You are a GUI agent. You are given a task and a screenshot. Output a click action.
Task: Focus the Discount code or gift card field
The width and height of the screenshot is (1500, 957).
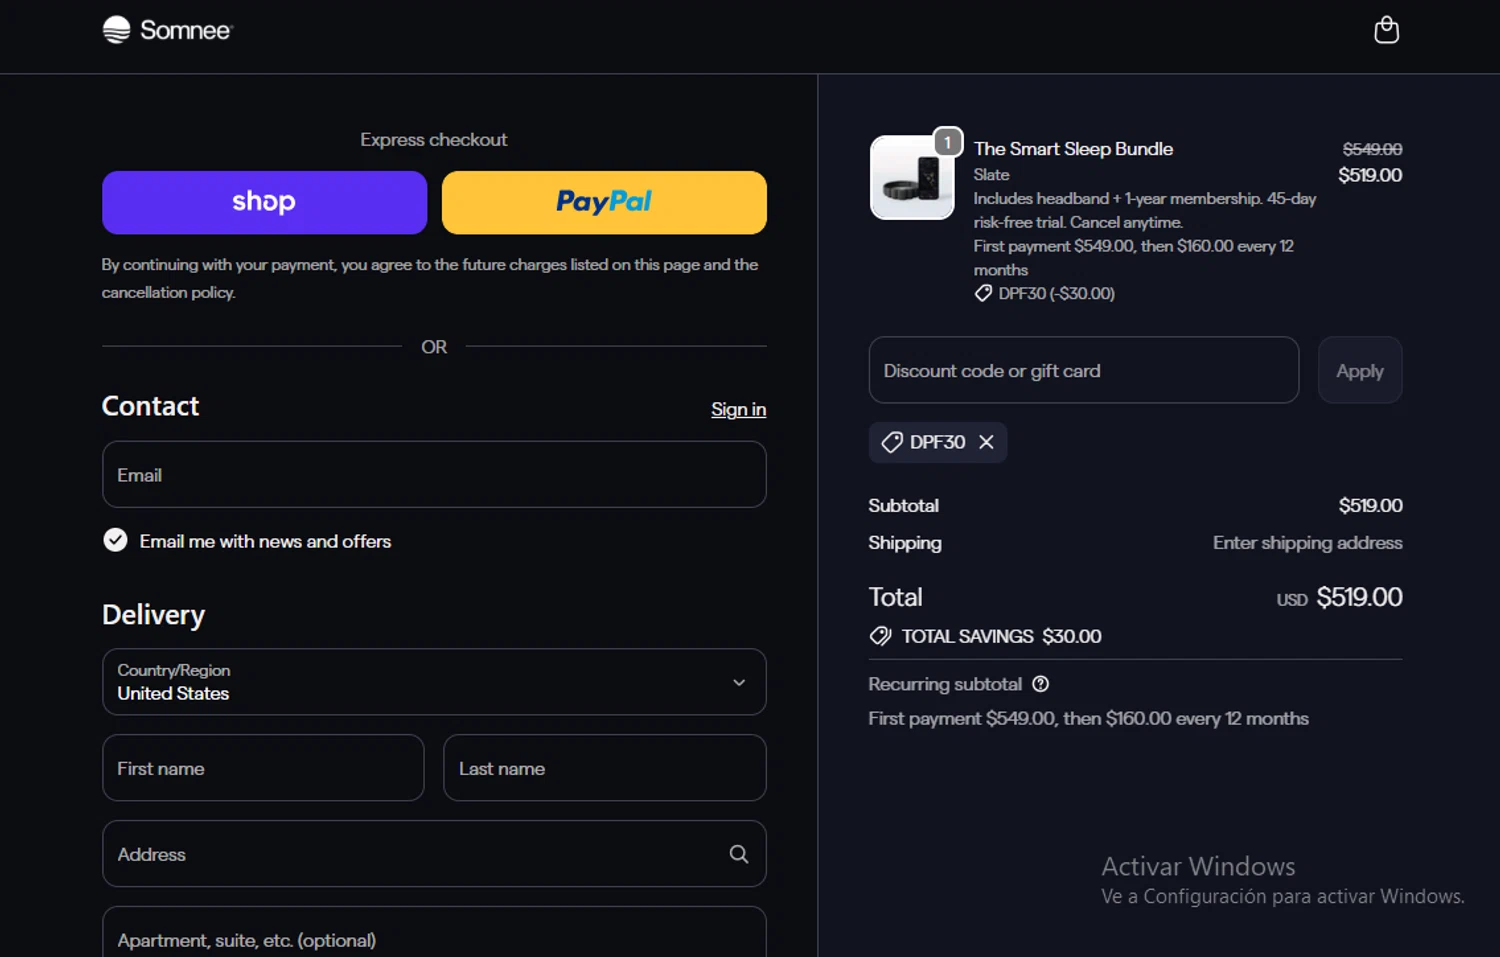[x=1084, y=370]
